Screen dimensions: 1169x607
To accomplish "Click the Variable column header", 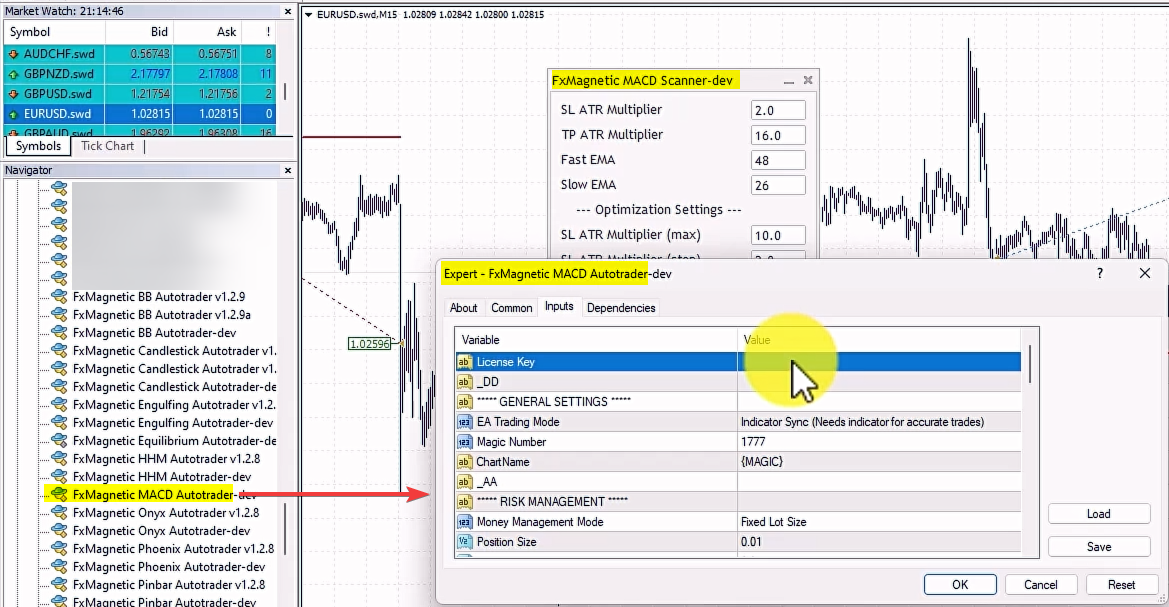I will pyautogui.click(x=596, y=340).
